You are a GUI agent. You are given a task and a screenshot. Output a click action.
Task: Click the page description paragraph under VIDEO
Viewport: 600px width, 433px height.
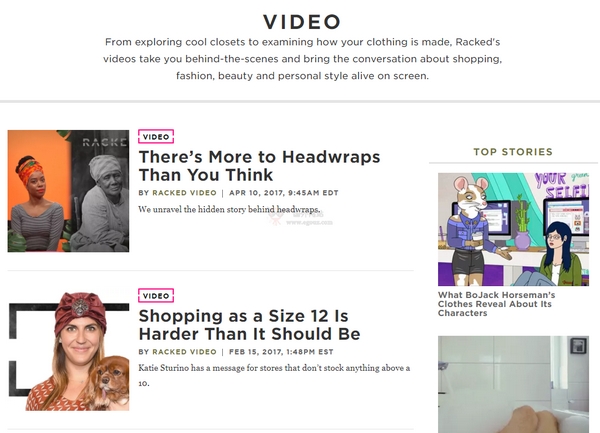click(x=302, y=59)
